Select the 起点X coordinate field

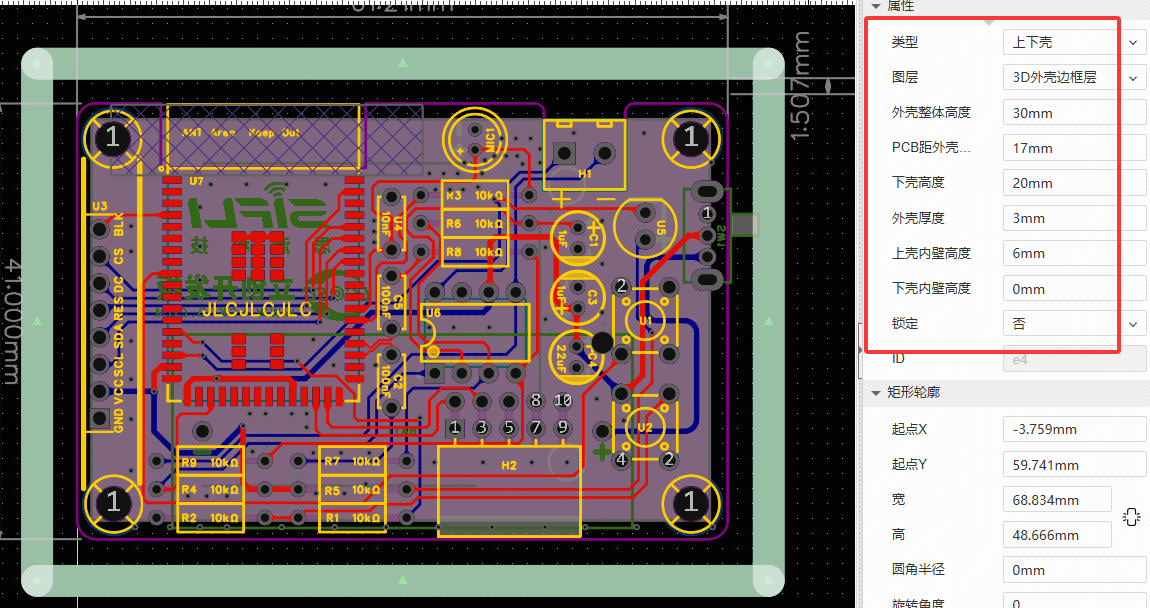point(1073,429)
